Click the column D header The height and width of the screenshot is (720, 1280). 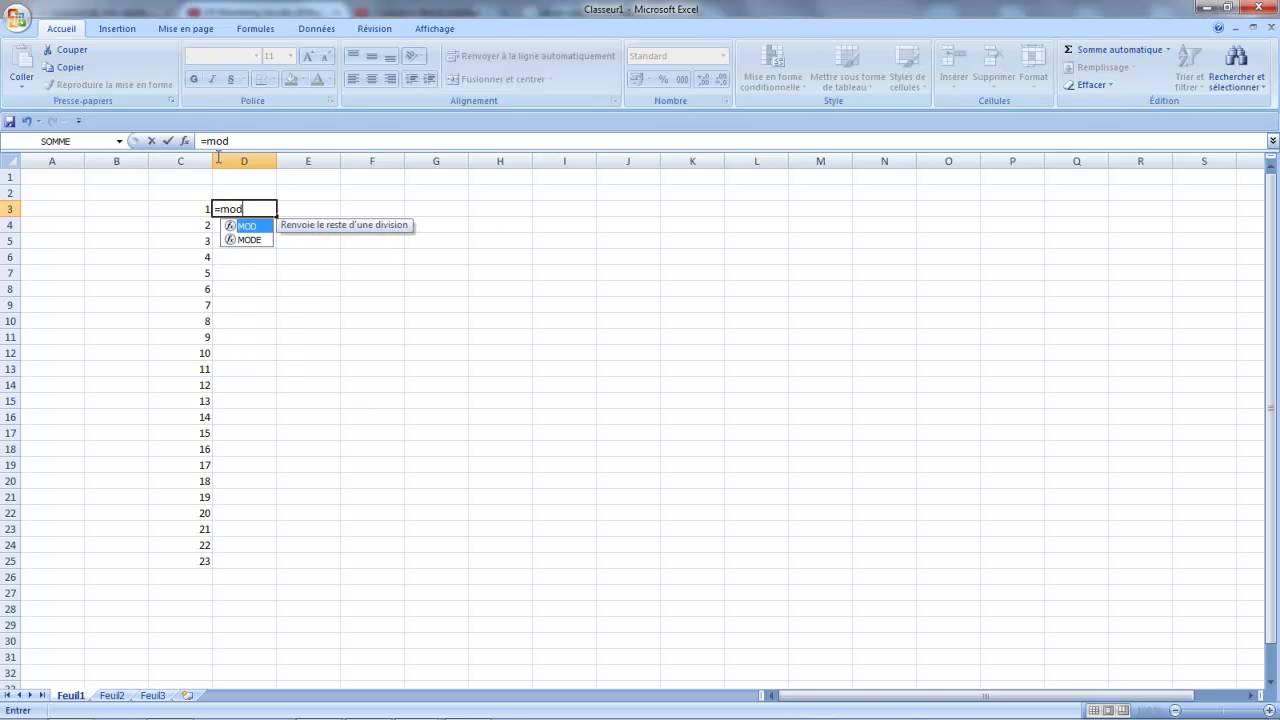tap(244, 161)
